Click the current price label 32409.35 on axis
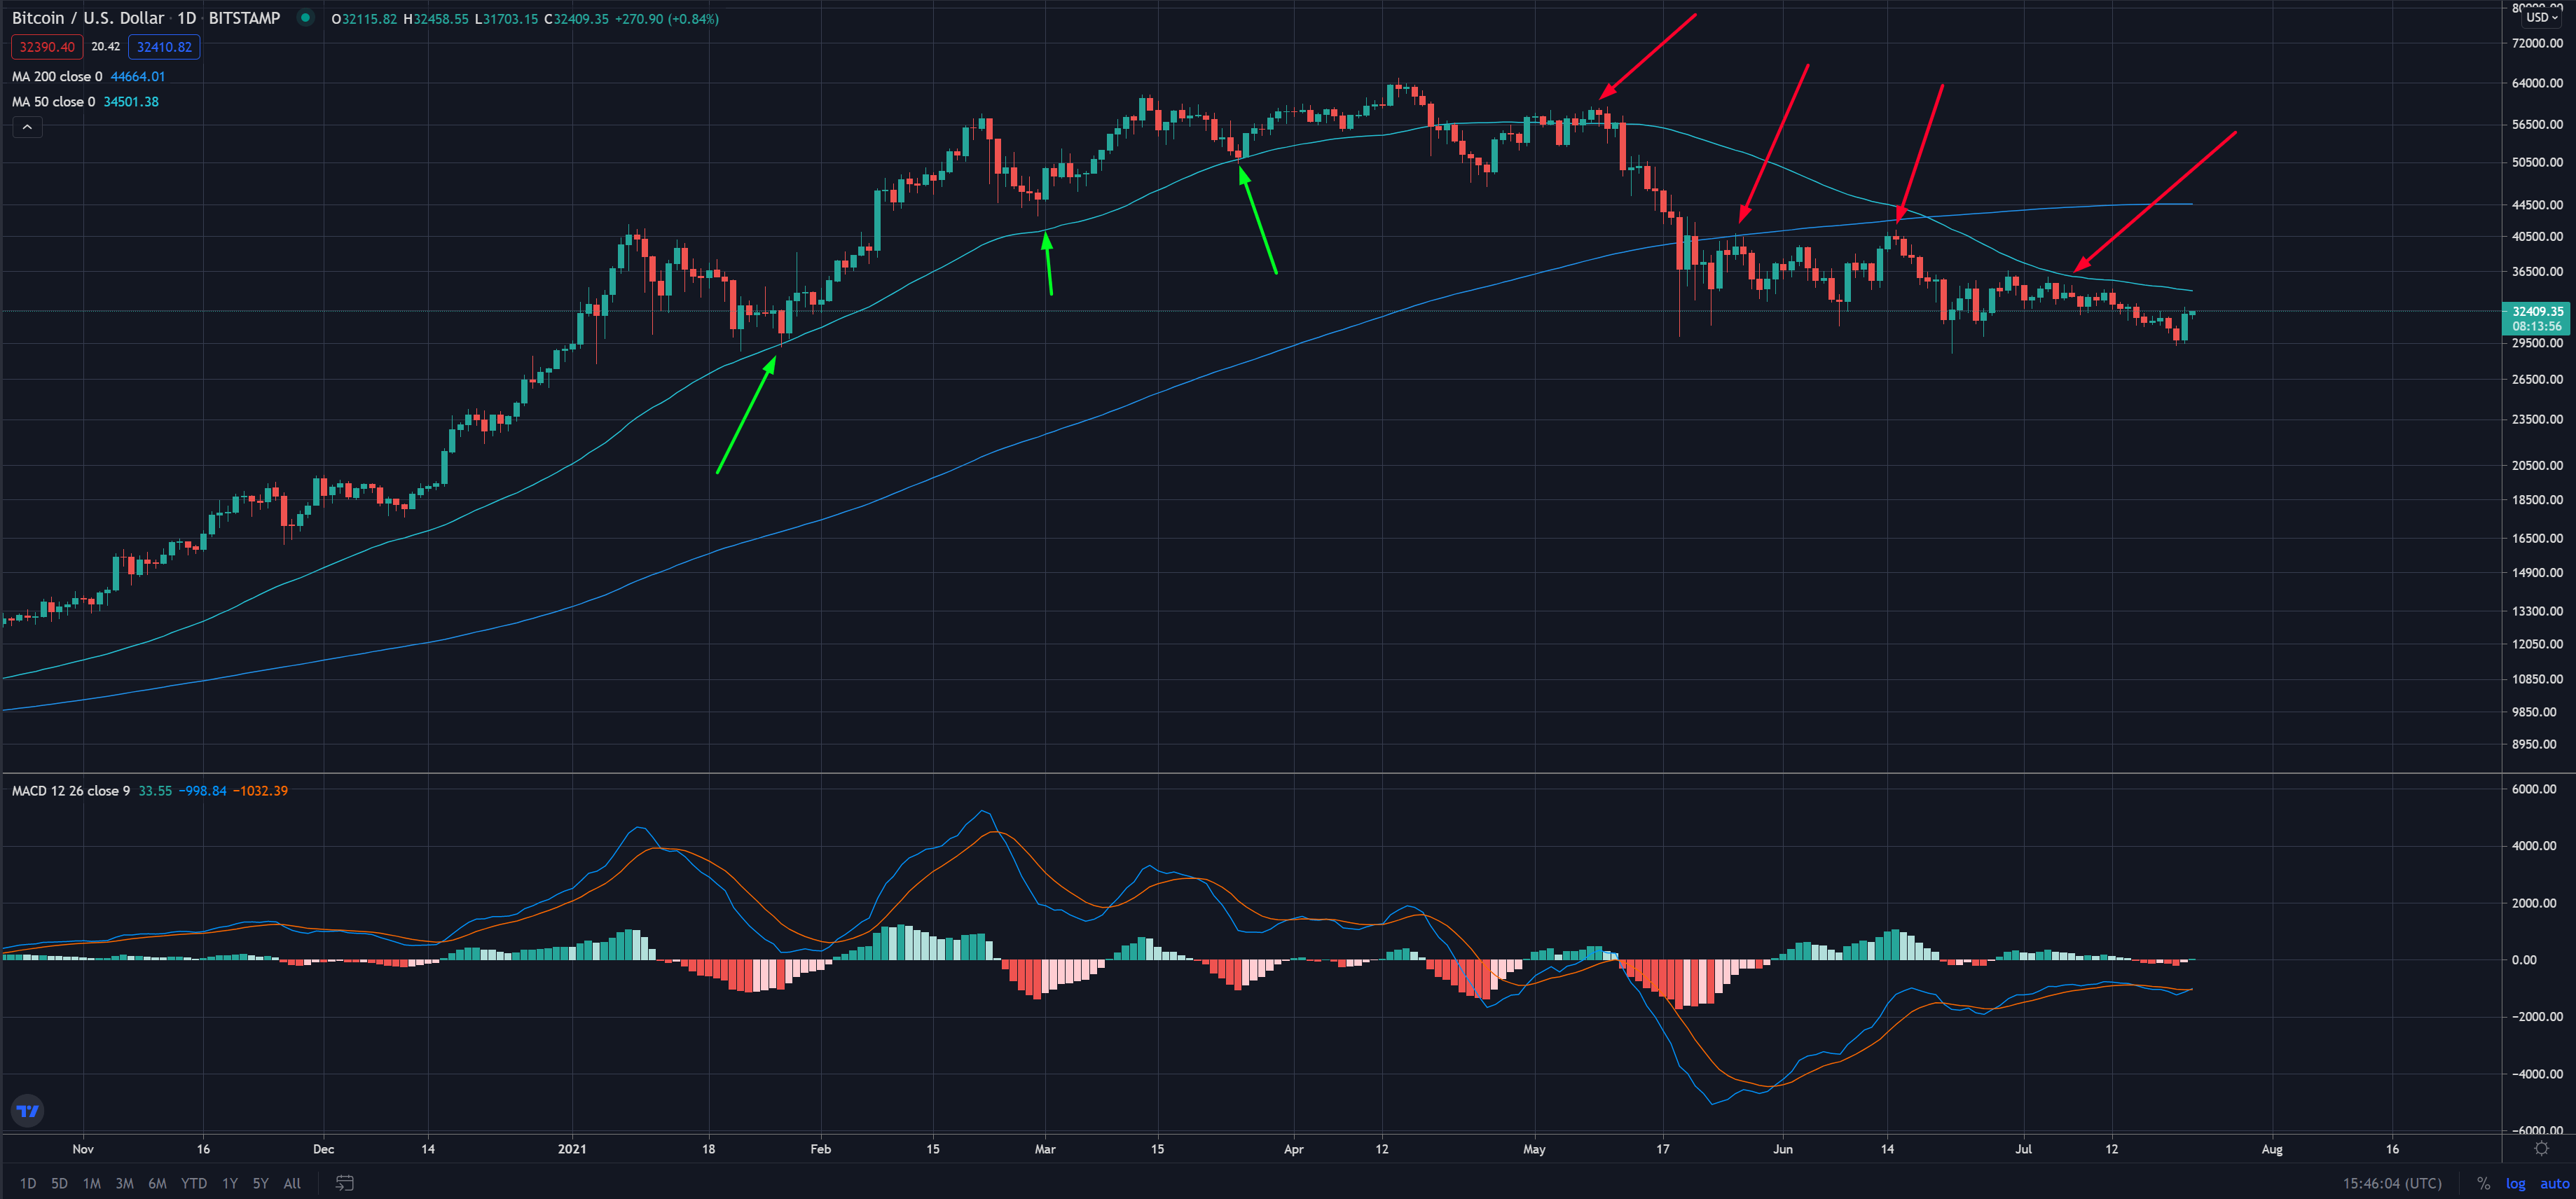Viewport: 2576px width, 1199px height. [2537, 311]
